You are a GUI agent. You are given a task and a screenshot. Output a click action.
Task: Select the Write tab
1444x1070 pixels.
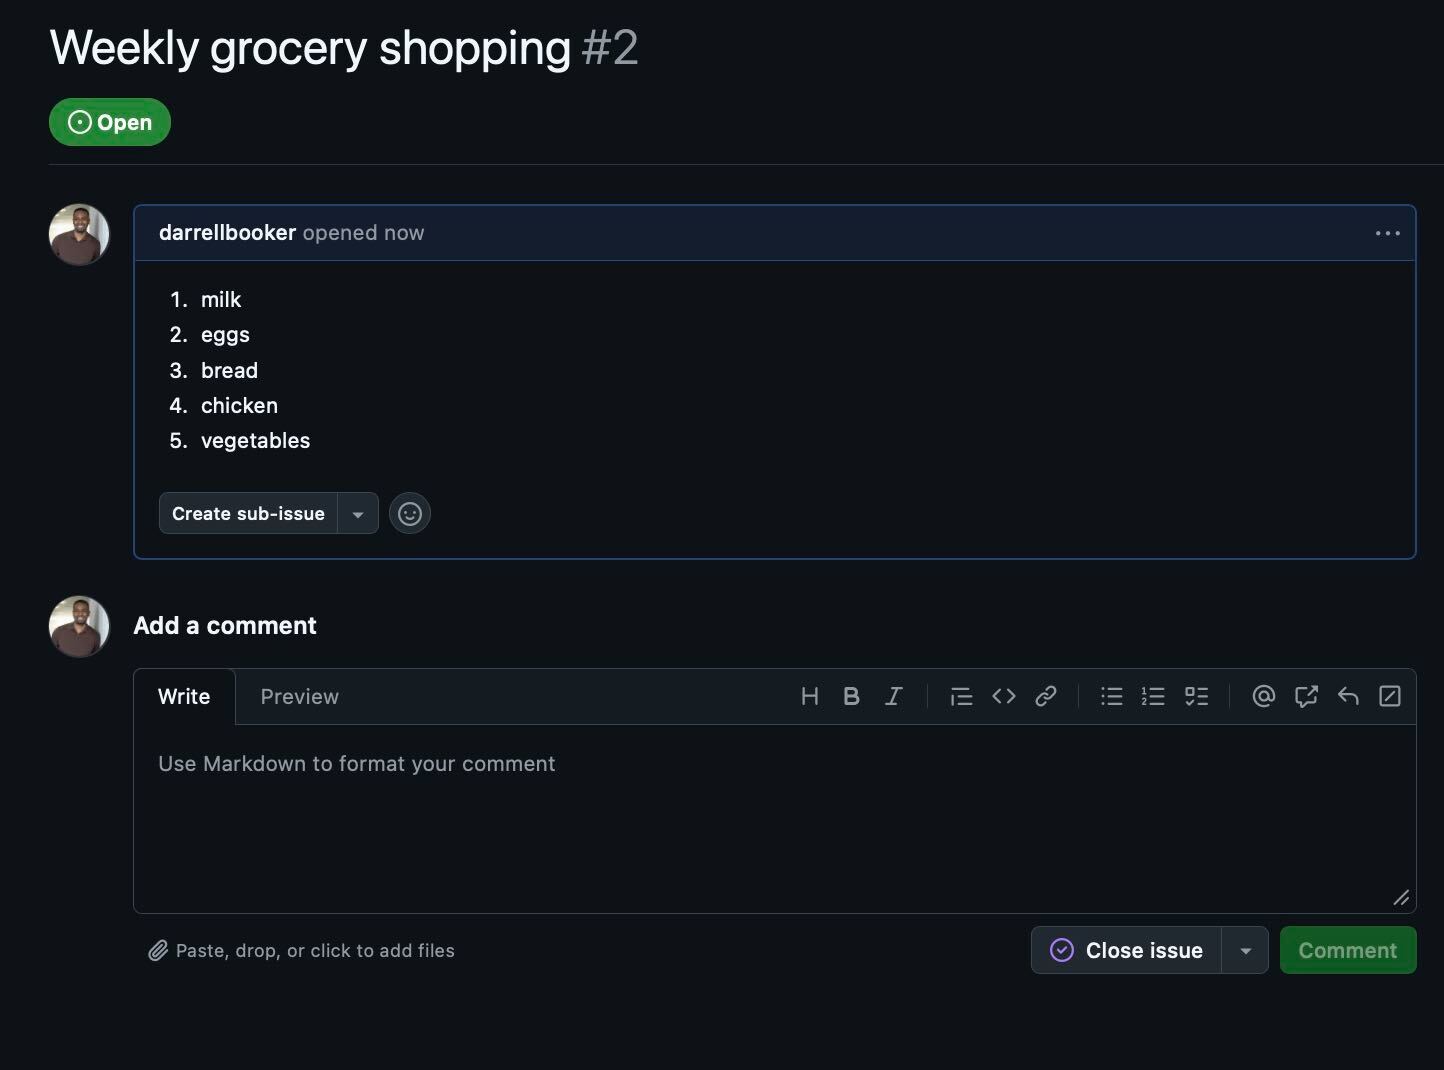pyautogui.click(x=184, y=696)
